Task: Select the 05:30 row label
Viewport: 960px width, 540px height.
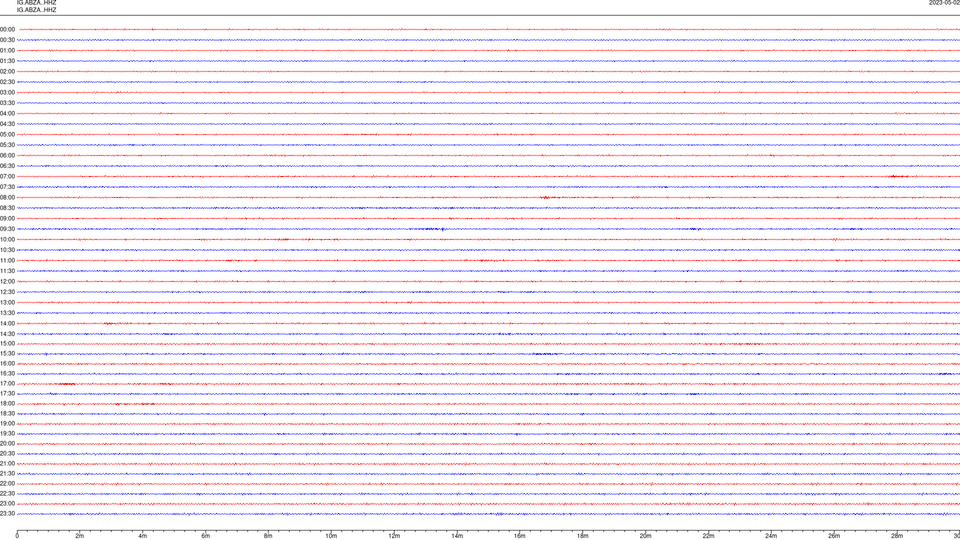Action: [x=7, y=145]
